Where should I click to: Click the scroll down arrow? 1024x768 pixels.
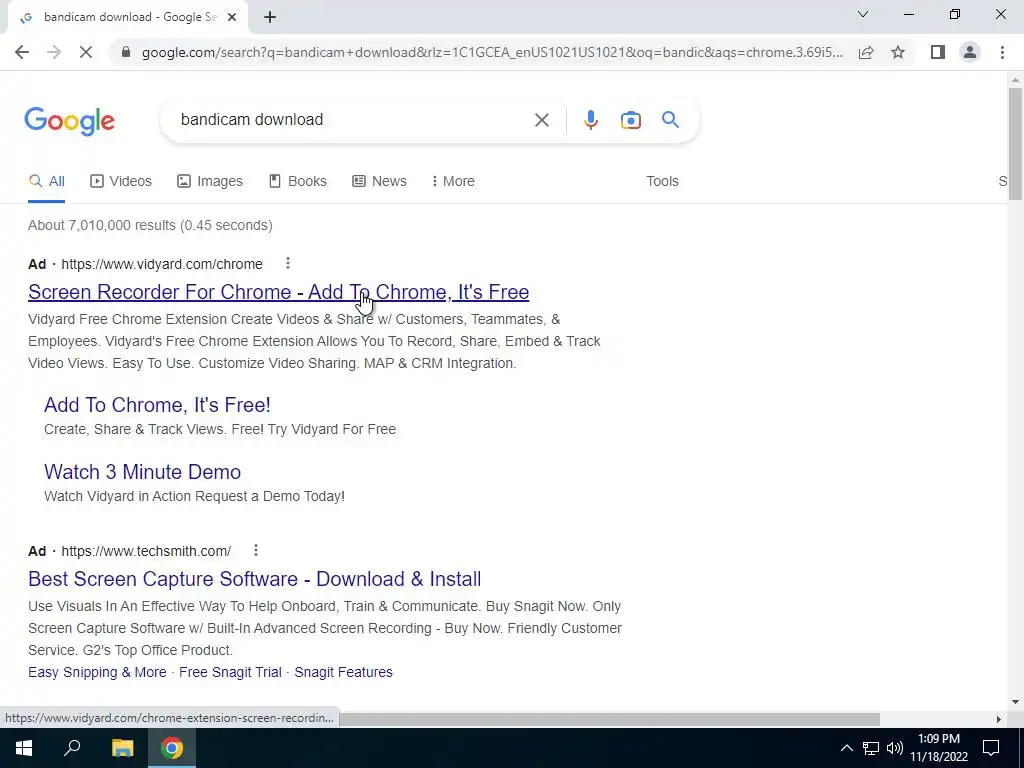pyautogui.click(x=1015, y=702)
